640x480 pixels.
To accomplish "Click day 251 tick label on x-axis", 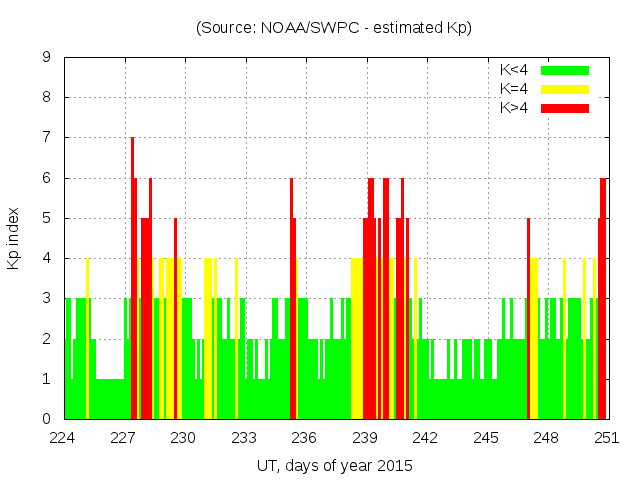I will (x=606, y=438).
